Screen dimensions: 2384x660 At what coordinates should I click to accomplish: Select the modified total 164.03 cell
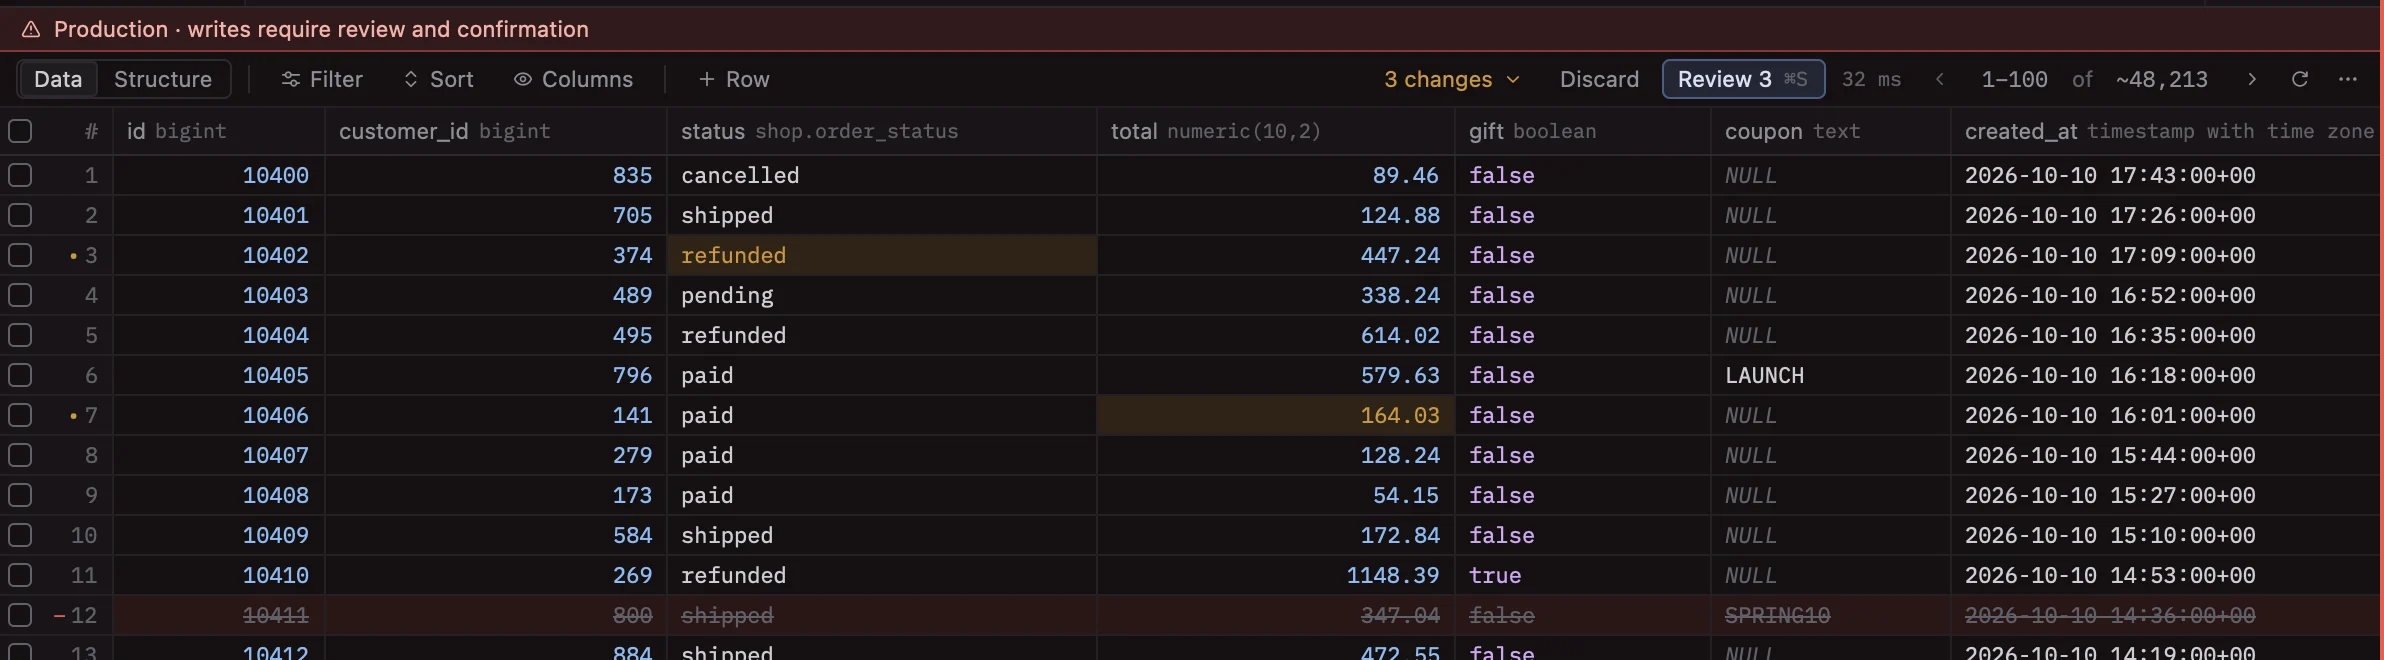[x=1276, y=415]
